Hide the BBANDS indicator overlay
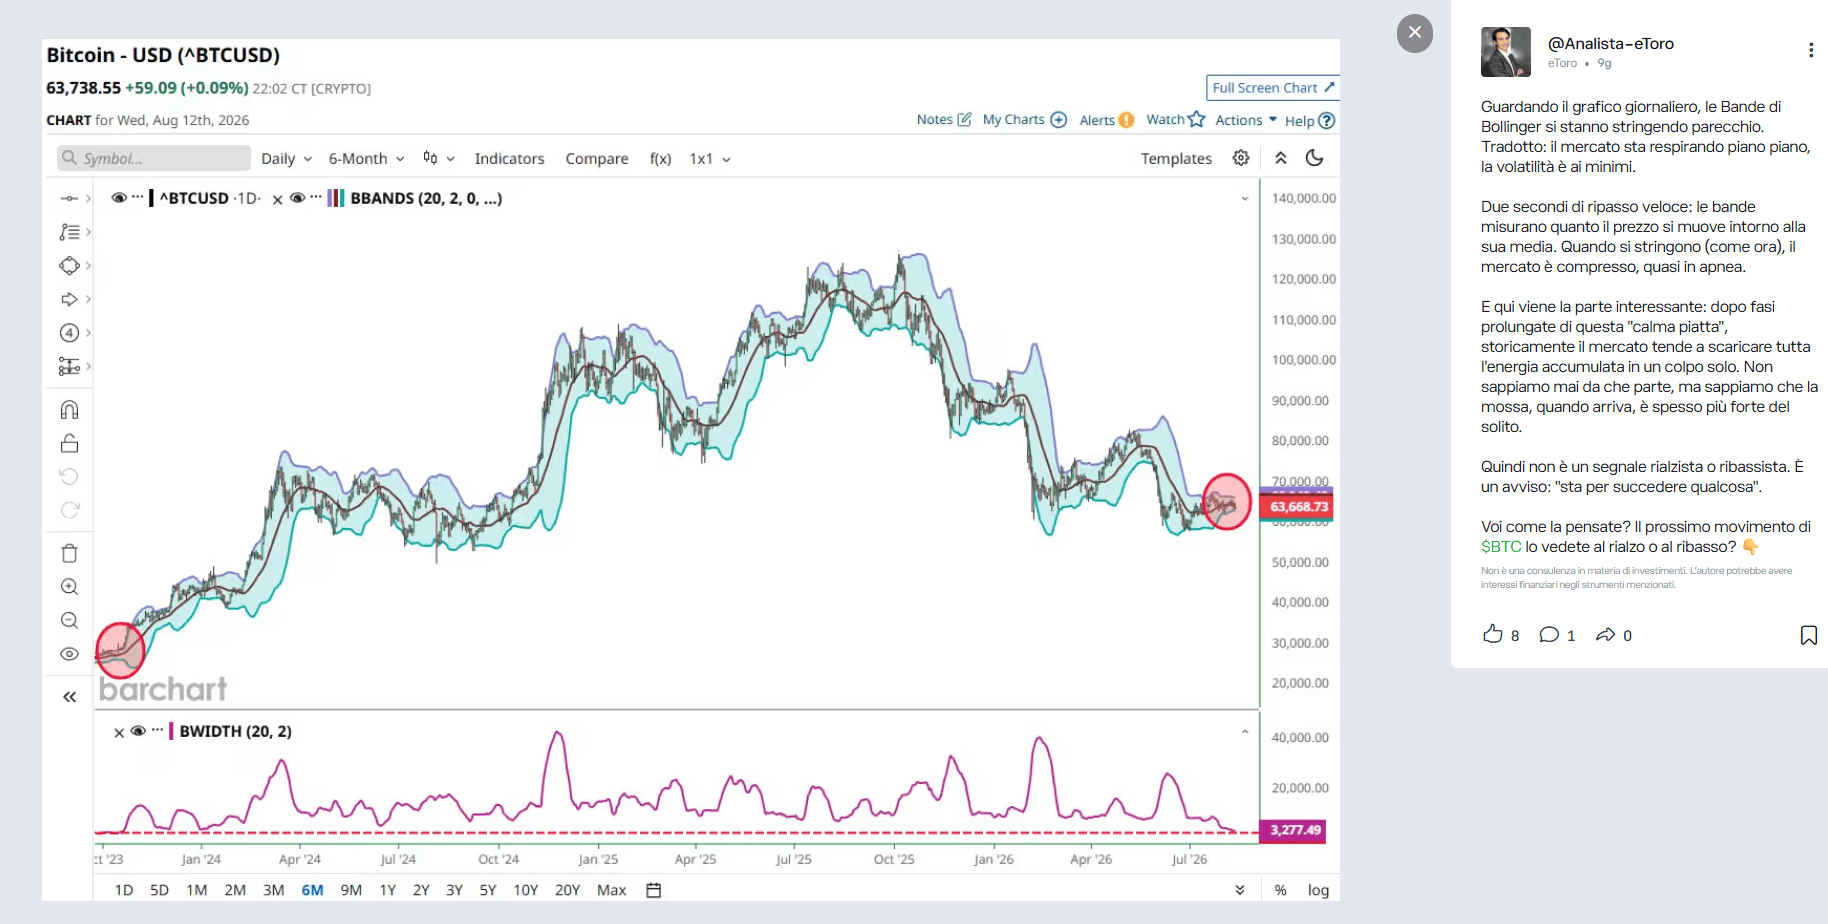 coord(297,198)
